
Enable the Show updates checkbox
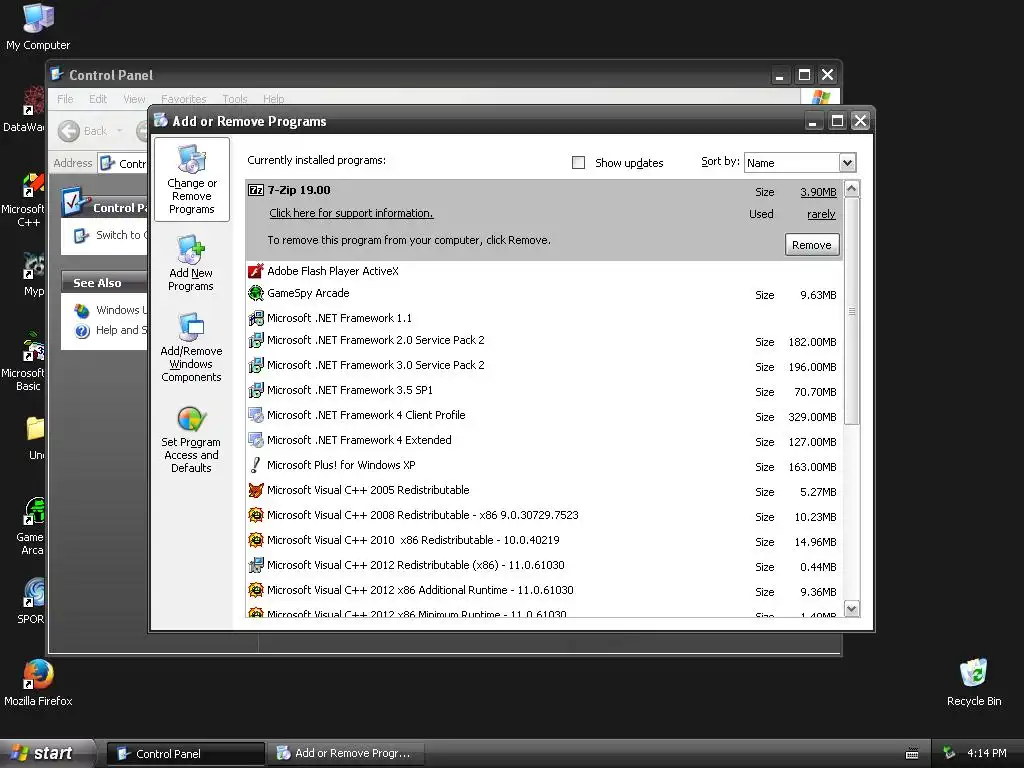[579, 163]
